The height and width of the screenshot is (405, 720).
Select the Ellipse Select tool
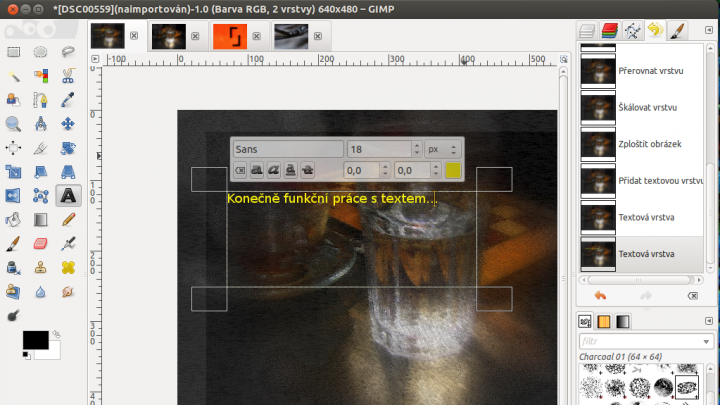[x=40, y=52]
